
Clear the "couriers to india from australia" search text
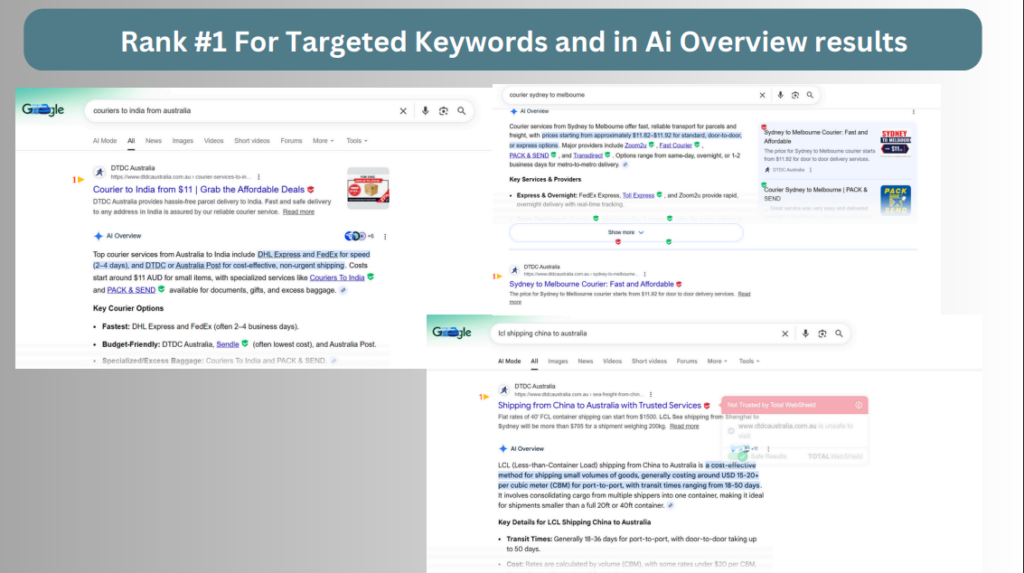click(x=404, y=111)
